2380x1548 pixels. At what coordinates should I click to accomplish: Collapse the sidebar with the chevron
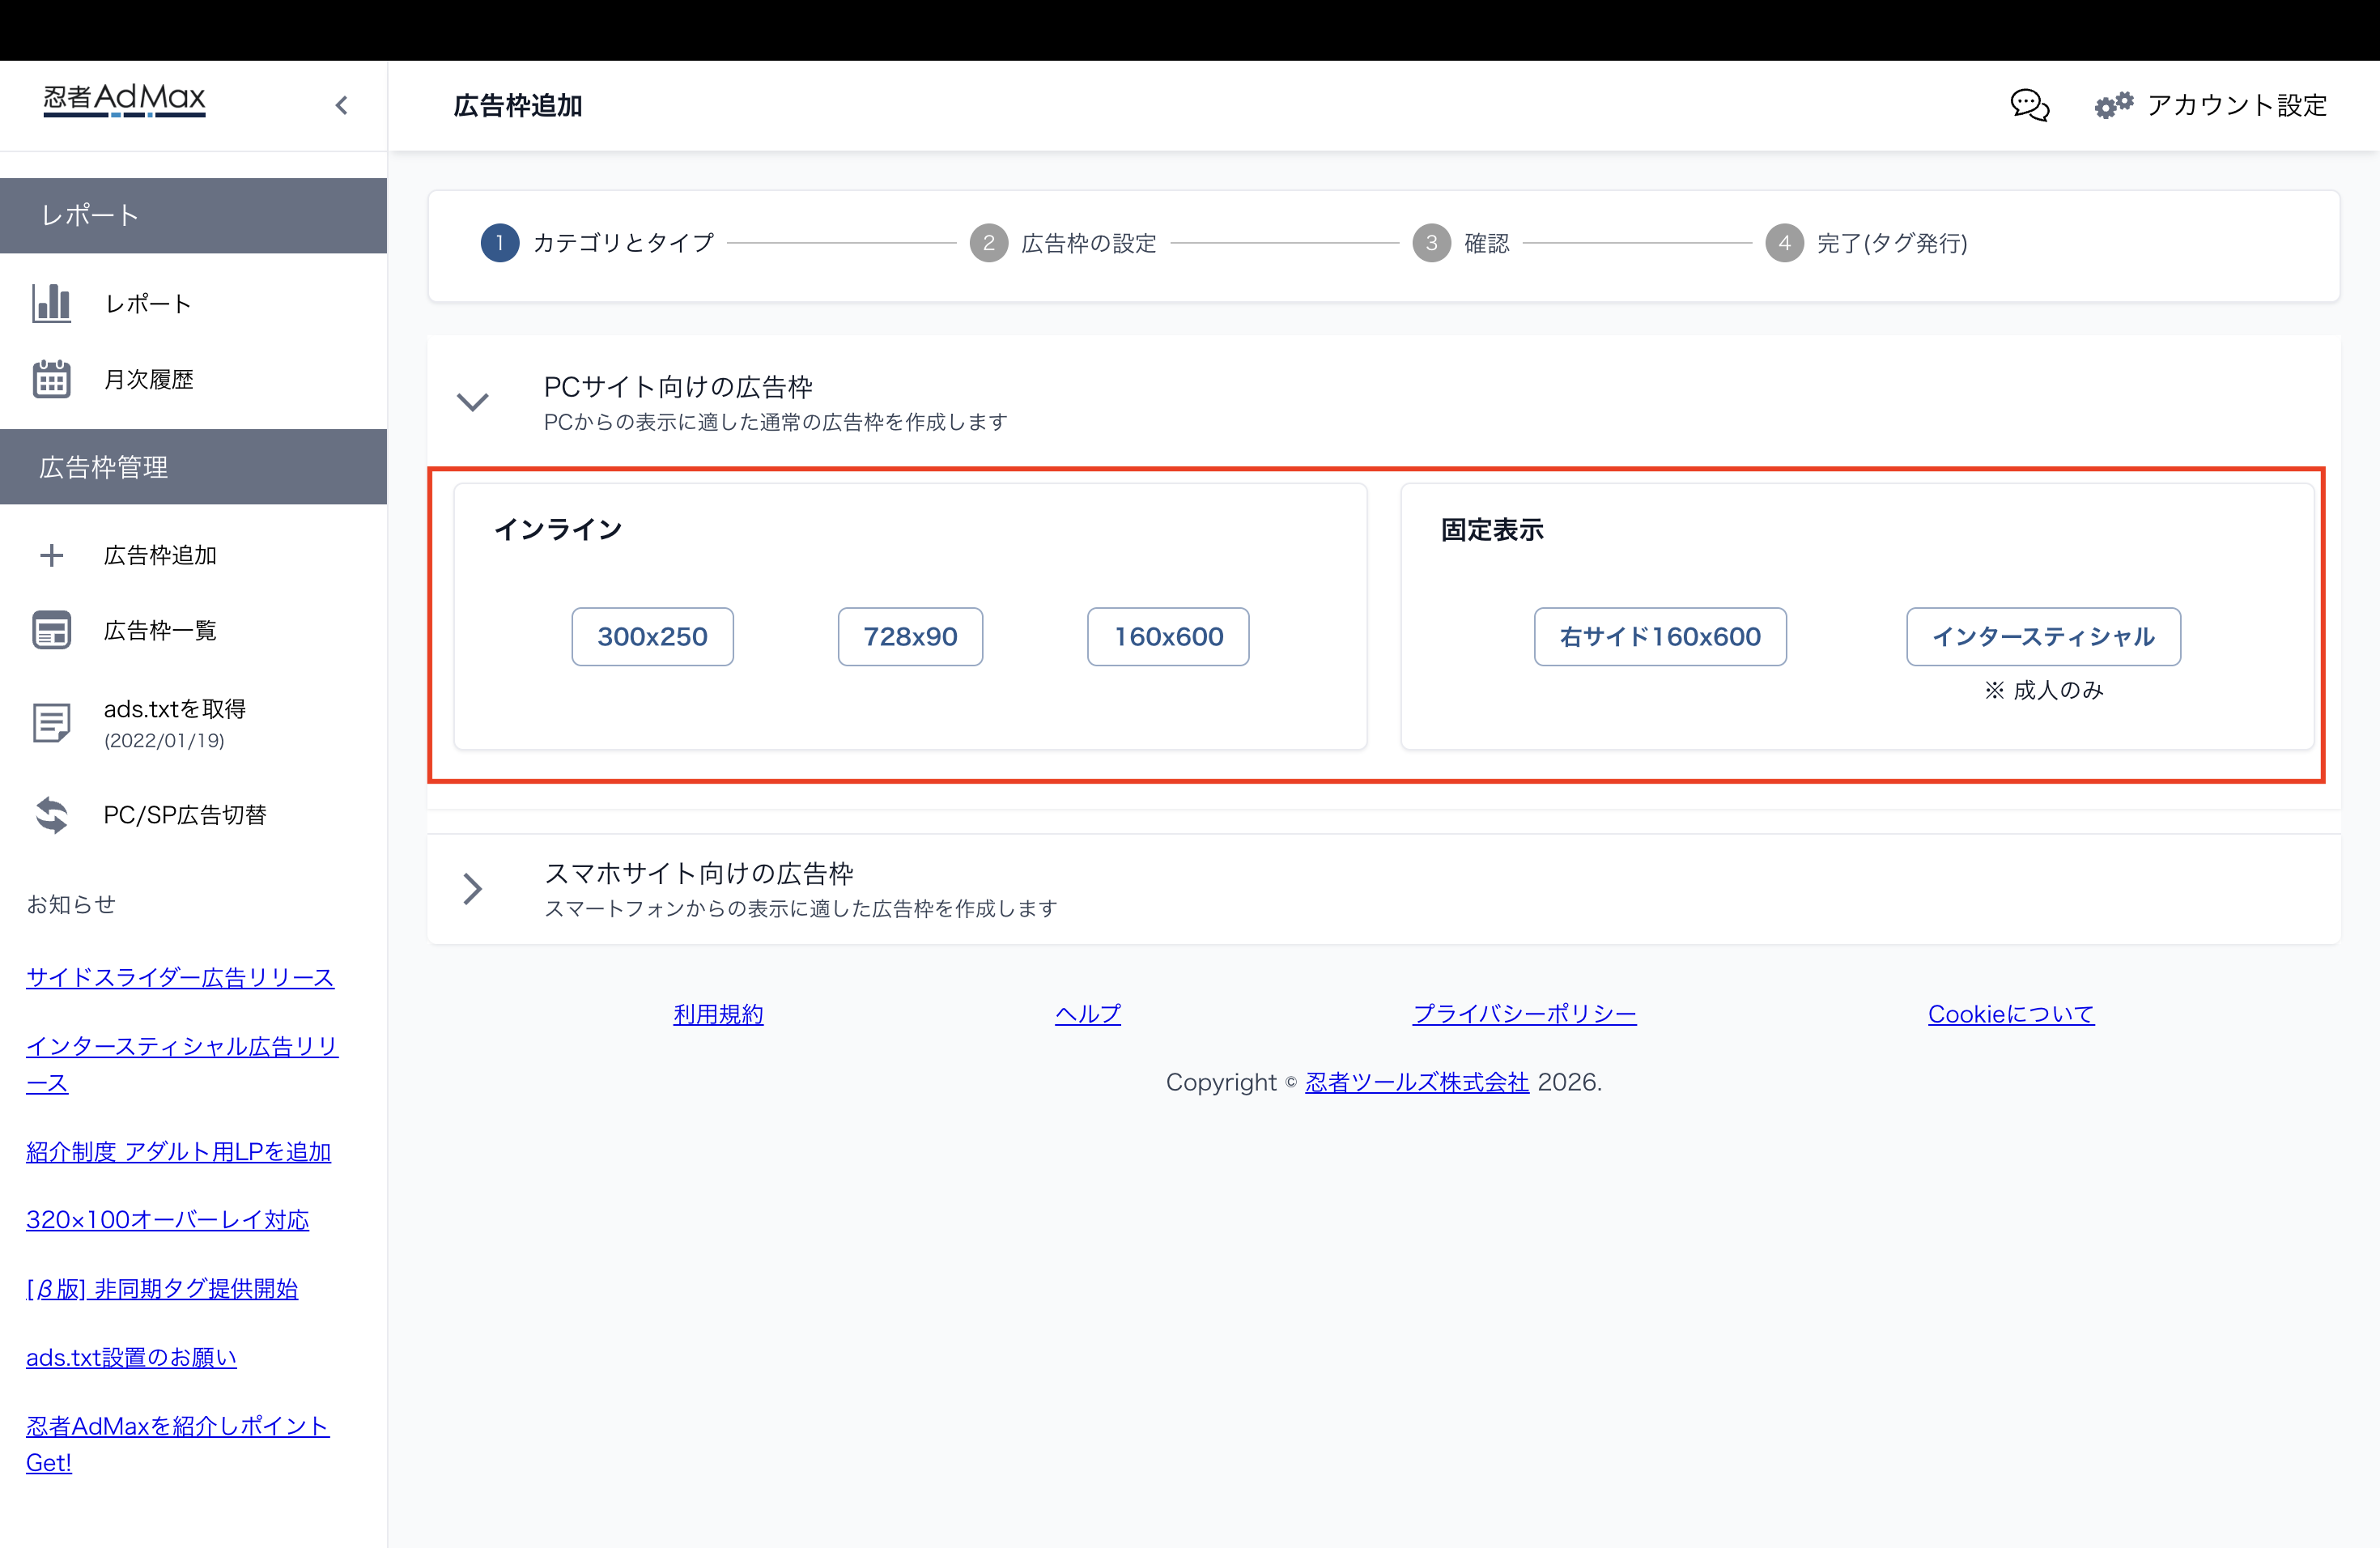click(341, 105)
